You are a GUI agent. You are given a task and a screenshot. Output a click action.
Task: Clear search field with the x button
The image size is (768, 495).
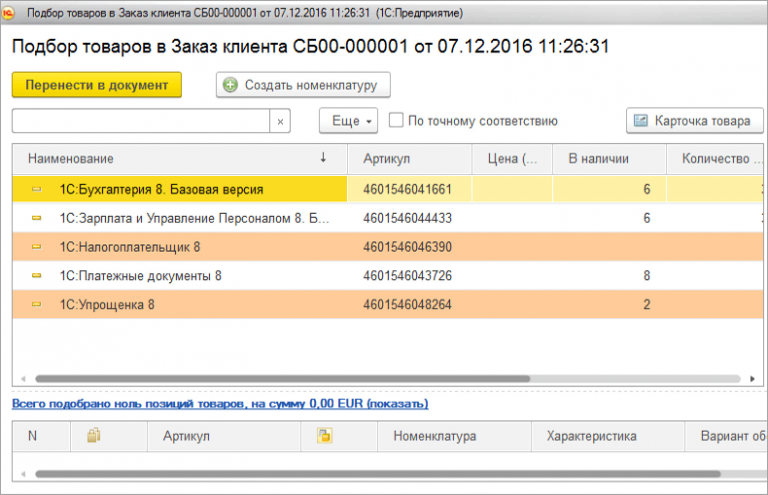(x=280, y=121)
